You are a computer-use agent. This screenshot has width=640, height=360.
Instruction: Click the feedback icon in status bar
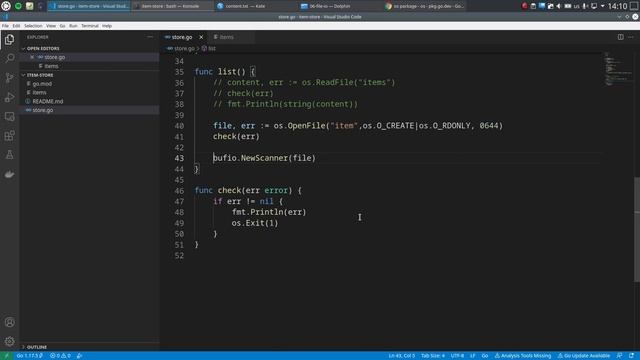[x=620, y=356]
